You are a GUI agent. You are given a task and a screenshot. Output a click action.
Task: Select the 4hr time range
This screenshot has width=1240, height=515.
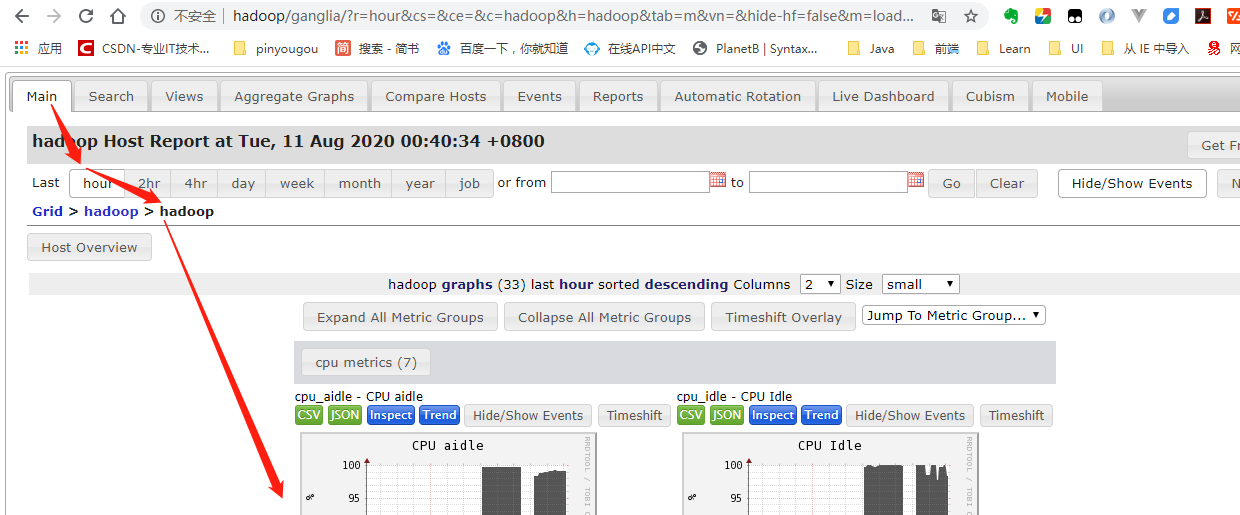[x=196, y=183]
